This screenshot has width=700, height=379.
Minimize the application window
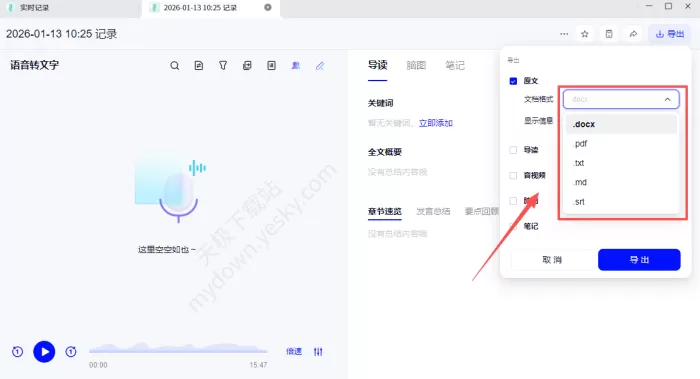(649, 6)
